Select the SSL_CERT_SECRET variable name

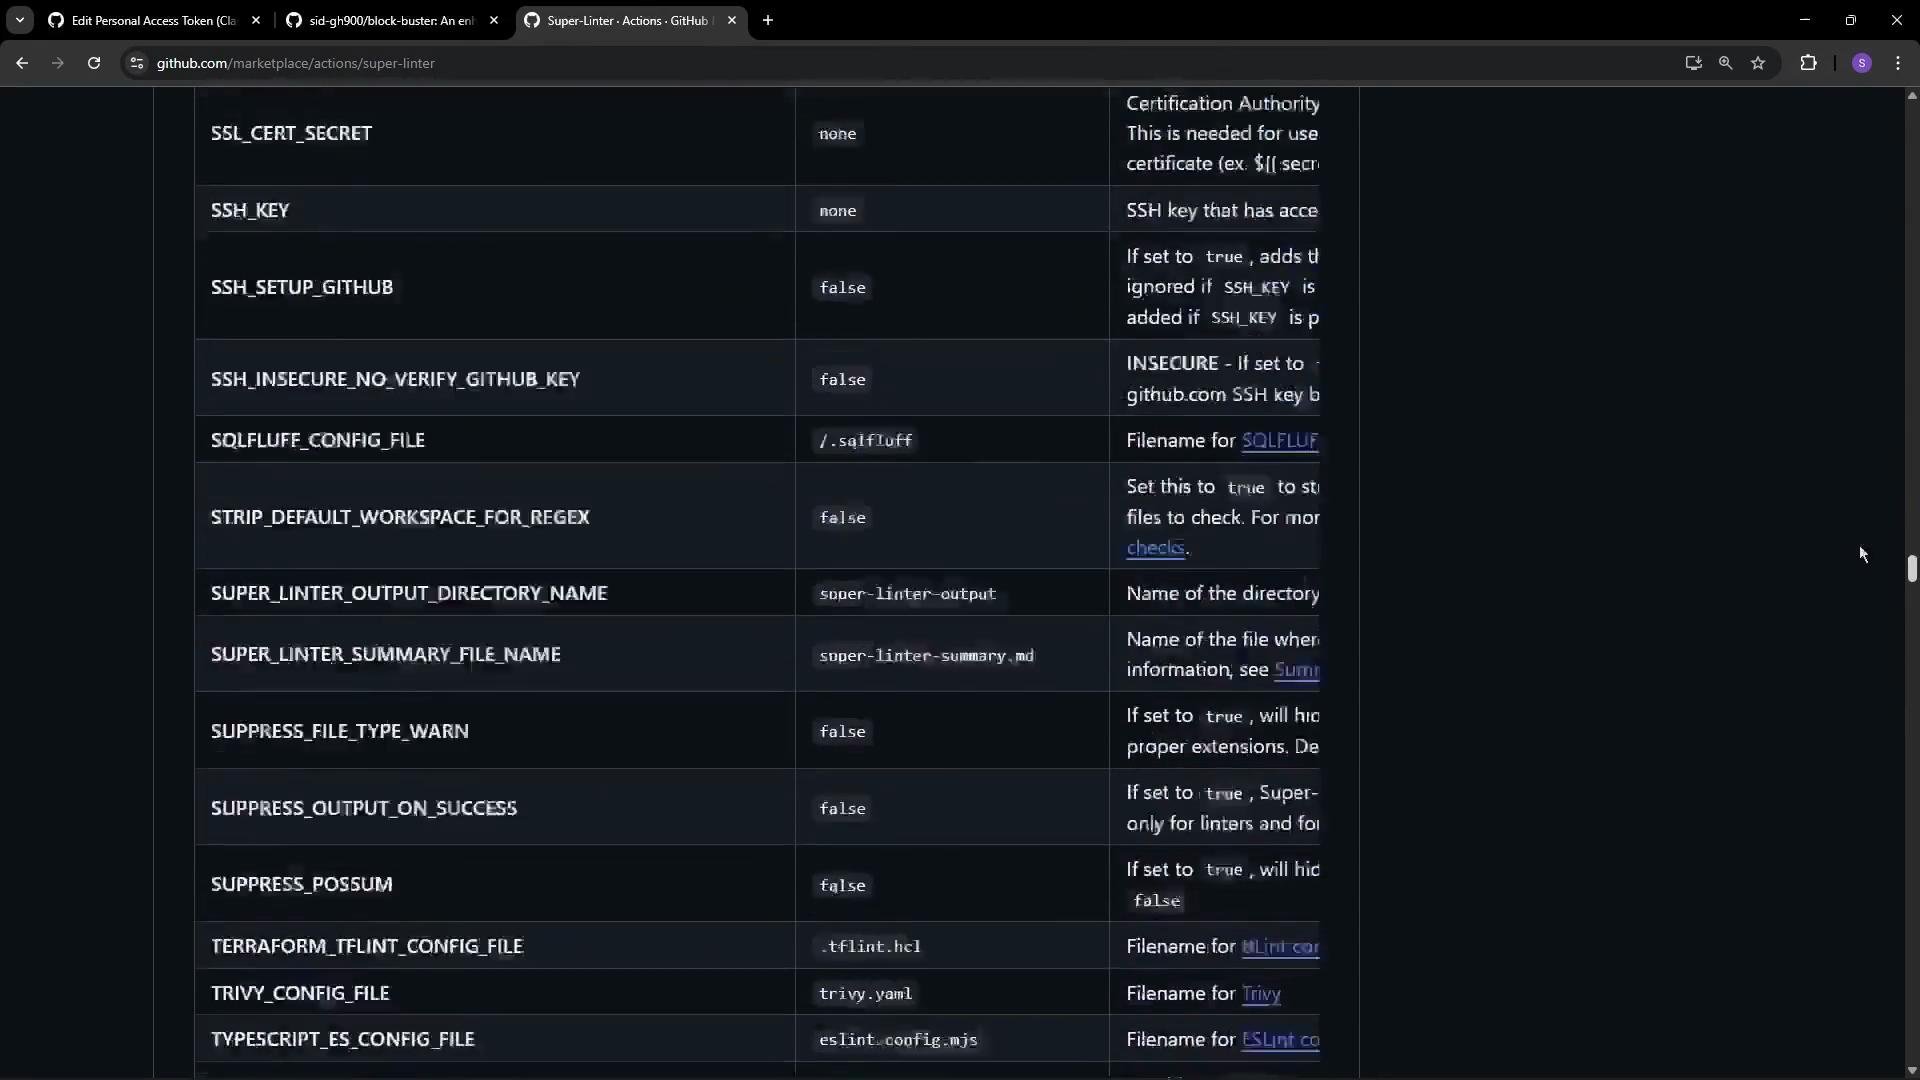point(291,133)
